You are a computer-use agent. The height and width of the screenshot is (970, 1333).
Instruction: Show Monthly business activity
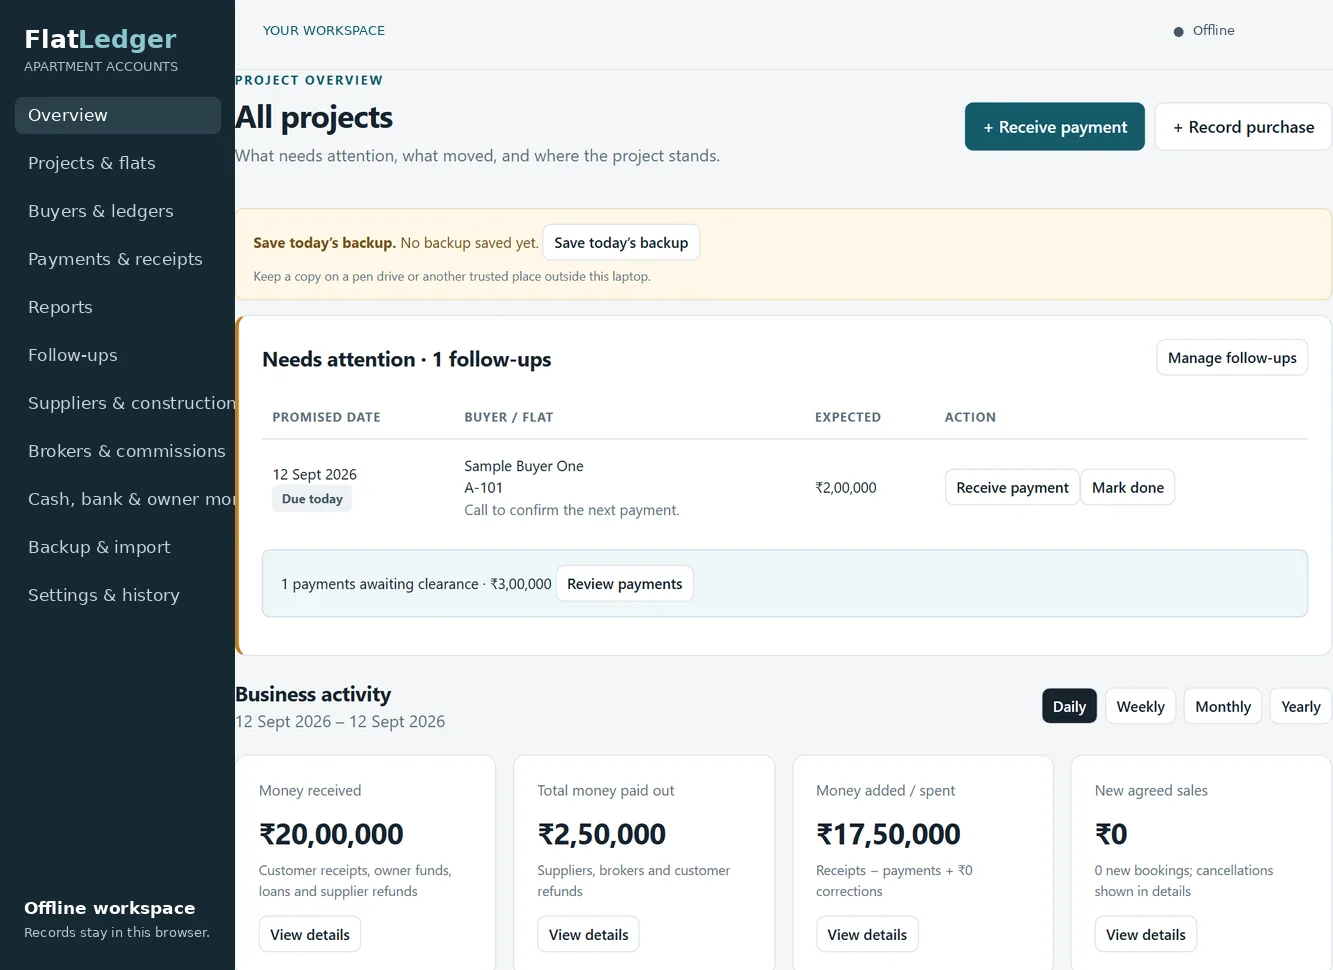pos(1223,707)
